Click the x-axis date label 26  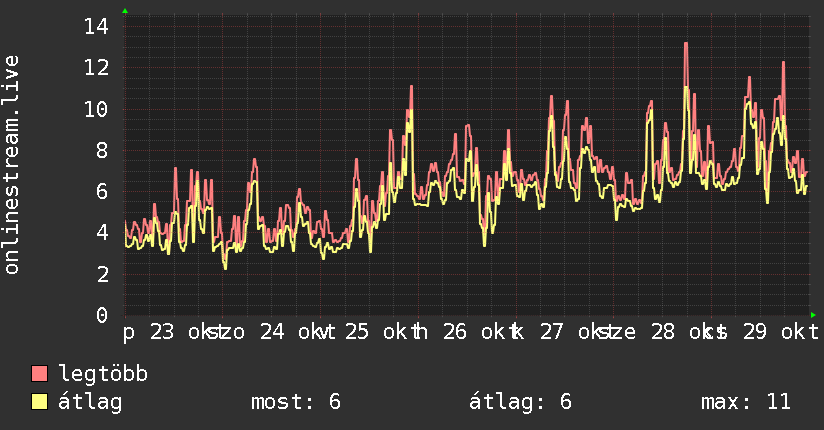[455, 332]
